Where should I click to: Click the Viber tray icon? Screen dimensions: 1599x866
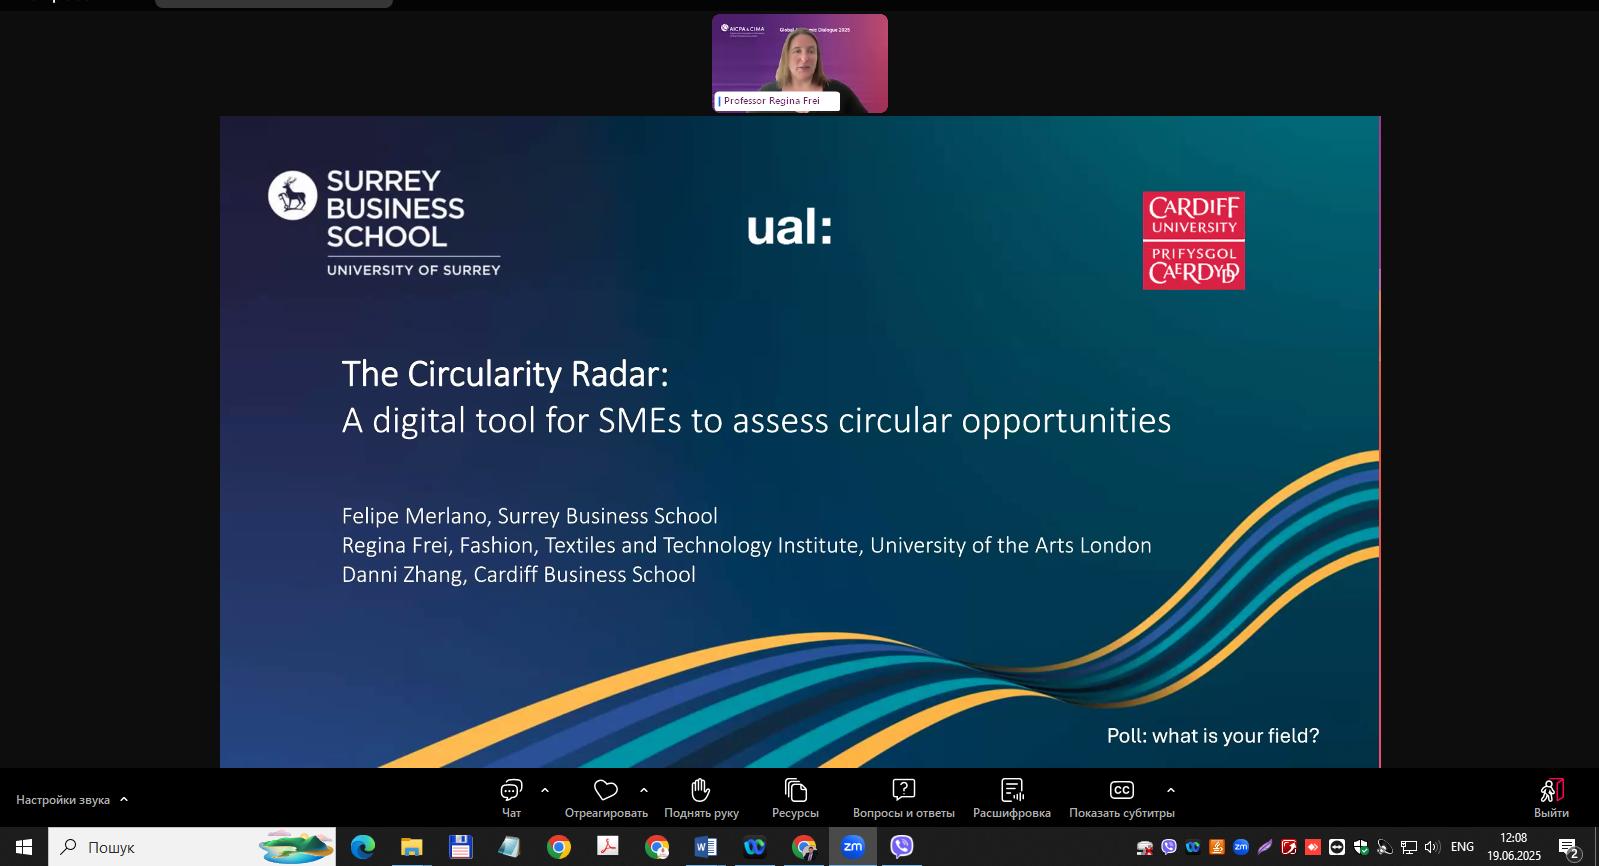[1169, 847]
